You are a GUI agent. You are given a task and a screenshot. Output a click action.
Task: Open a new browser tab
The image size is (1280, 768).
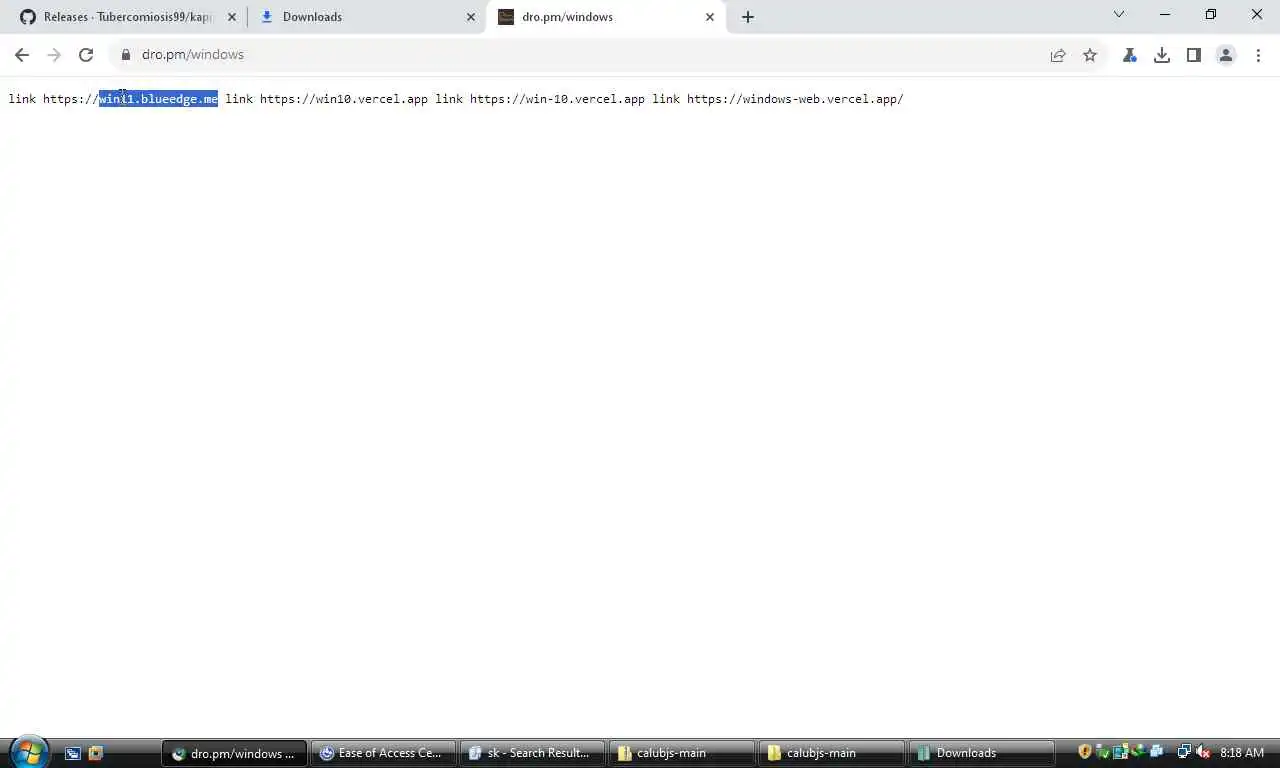click(x=748, y=17)
